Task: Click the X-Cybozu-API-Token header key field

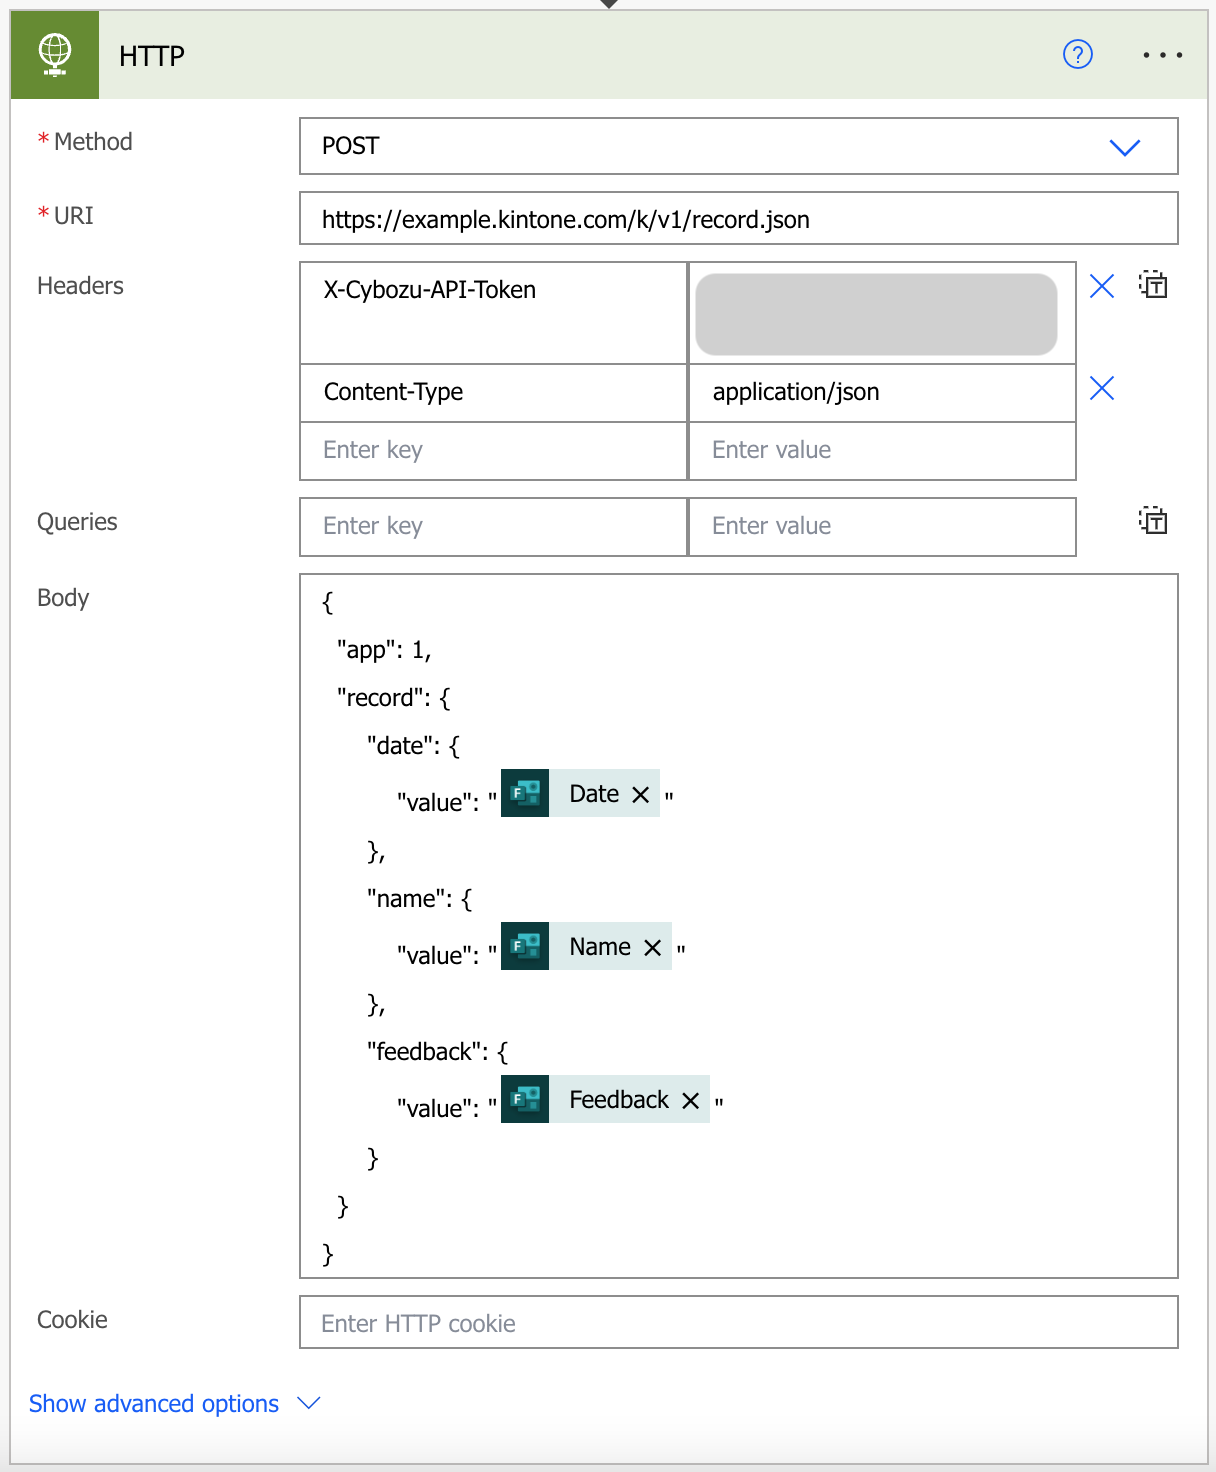Action: (494, 313)
